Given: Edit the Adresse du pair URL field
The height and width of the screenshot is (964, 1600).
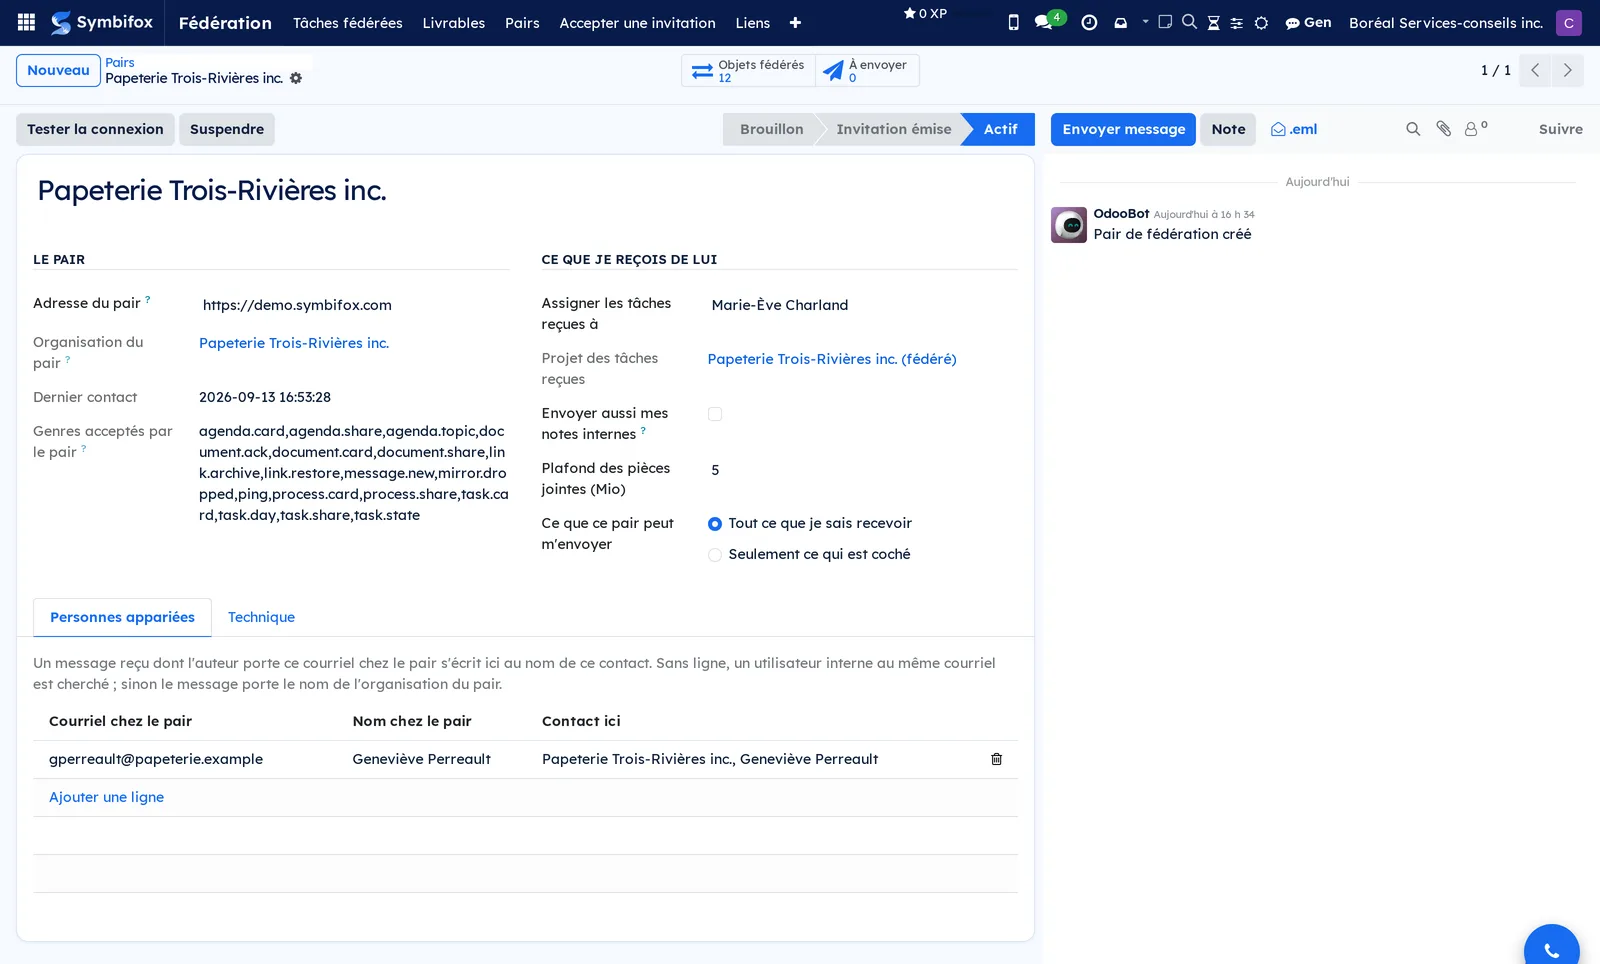Looking at the screenshot, I should pos(354,305).
